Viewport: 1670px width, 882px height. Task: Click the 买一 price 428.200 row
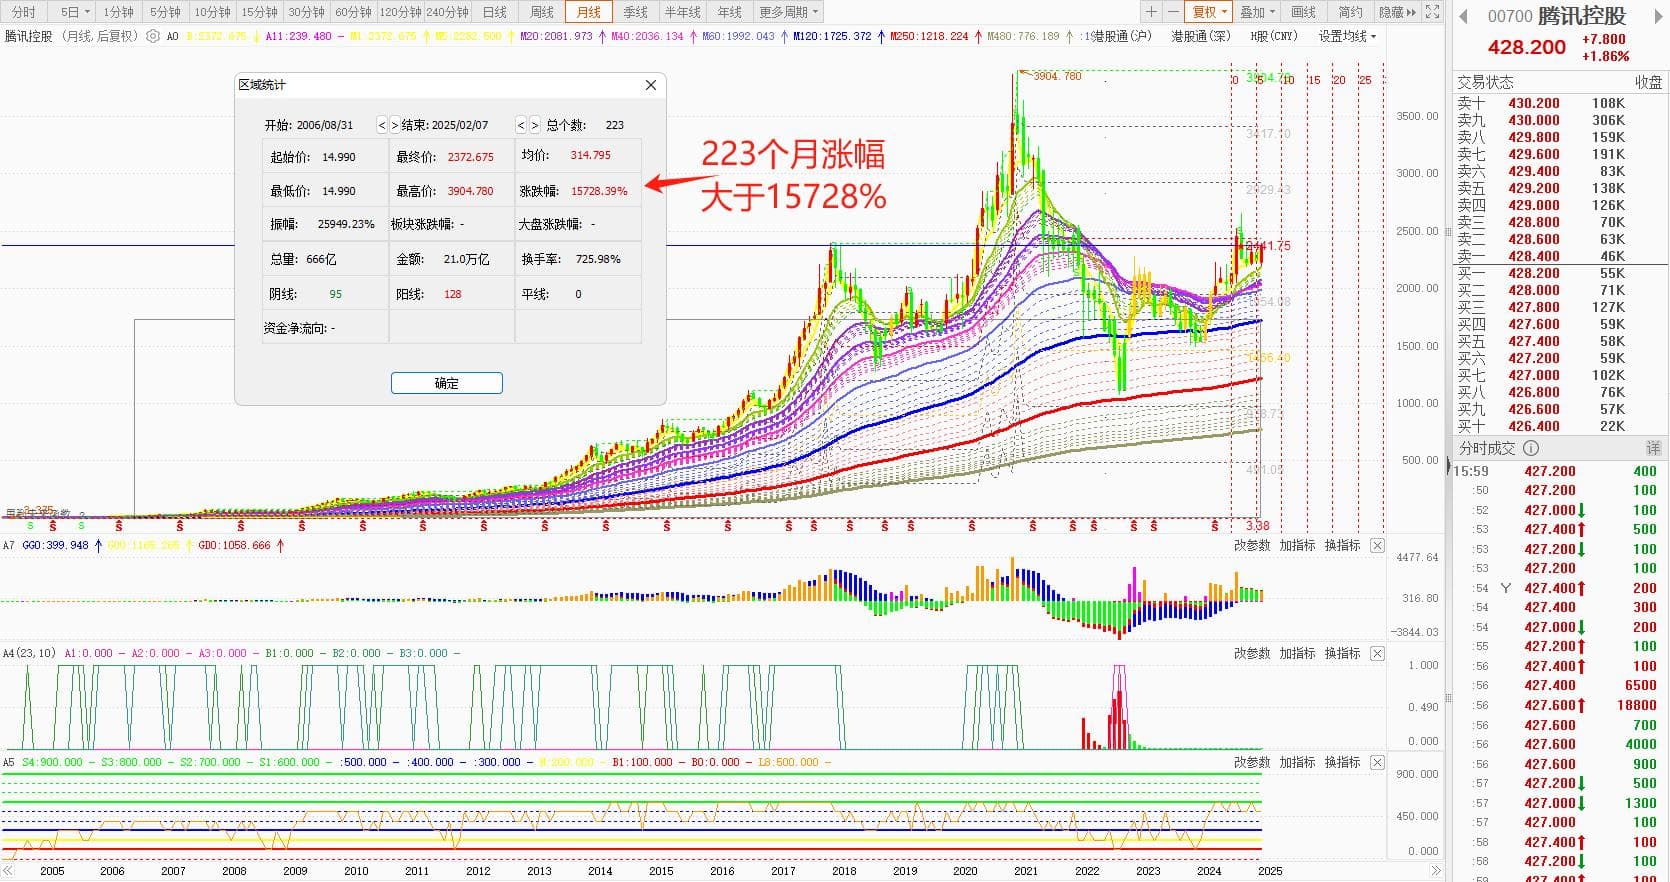1560,273
